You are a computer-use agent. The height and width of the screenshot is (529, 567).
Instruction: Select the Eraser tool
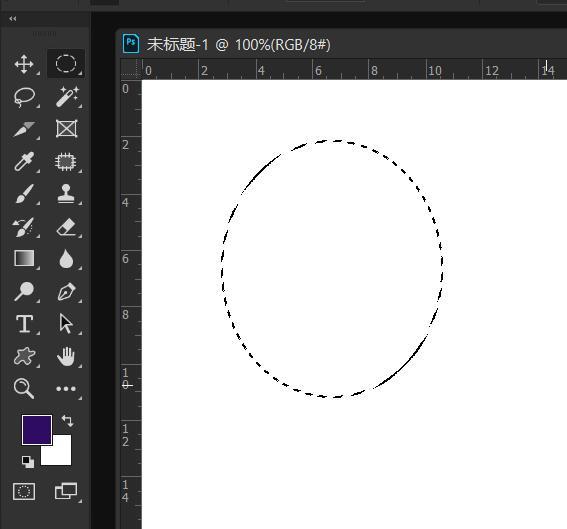67,227
